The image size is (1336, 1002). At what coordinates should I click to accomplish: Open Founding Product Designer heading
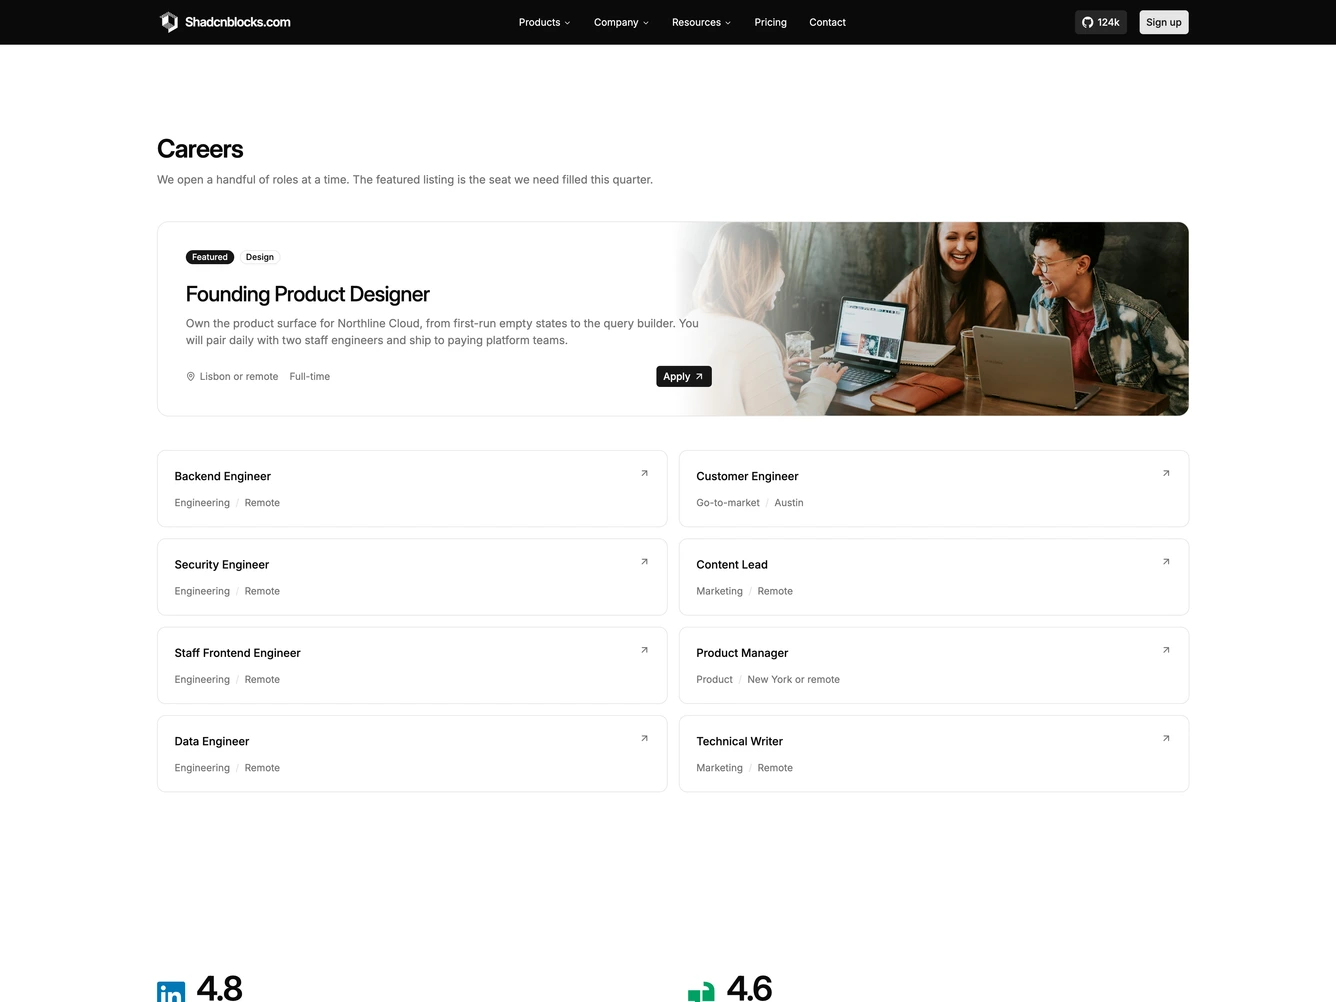307,294
